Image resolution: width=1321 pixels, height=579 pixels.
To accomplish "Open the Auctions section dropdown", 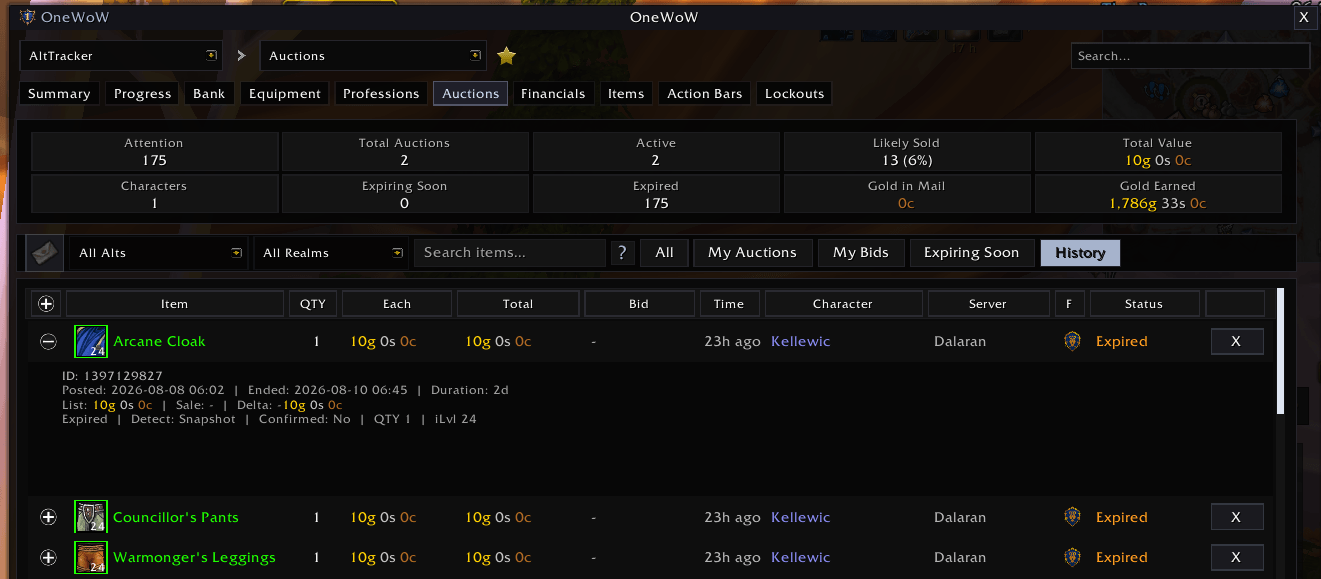I will [x=373, y=56].
